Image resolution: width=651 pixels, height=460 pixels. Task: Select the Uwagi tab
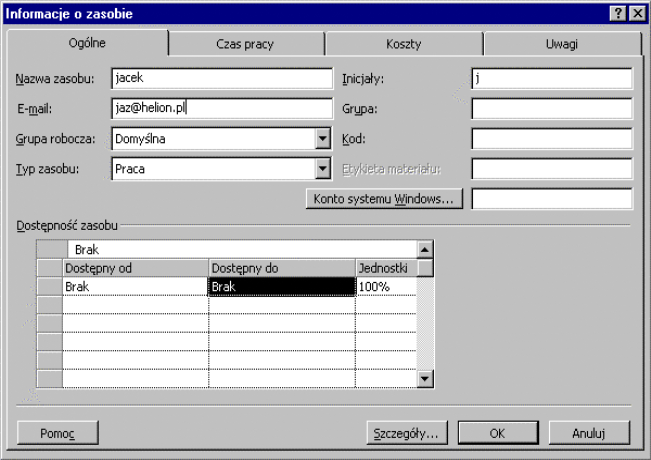coord(561,44)
